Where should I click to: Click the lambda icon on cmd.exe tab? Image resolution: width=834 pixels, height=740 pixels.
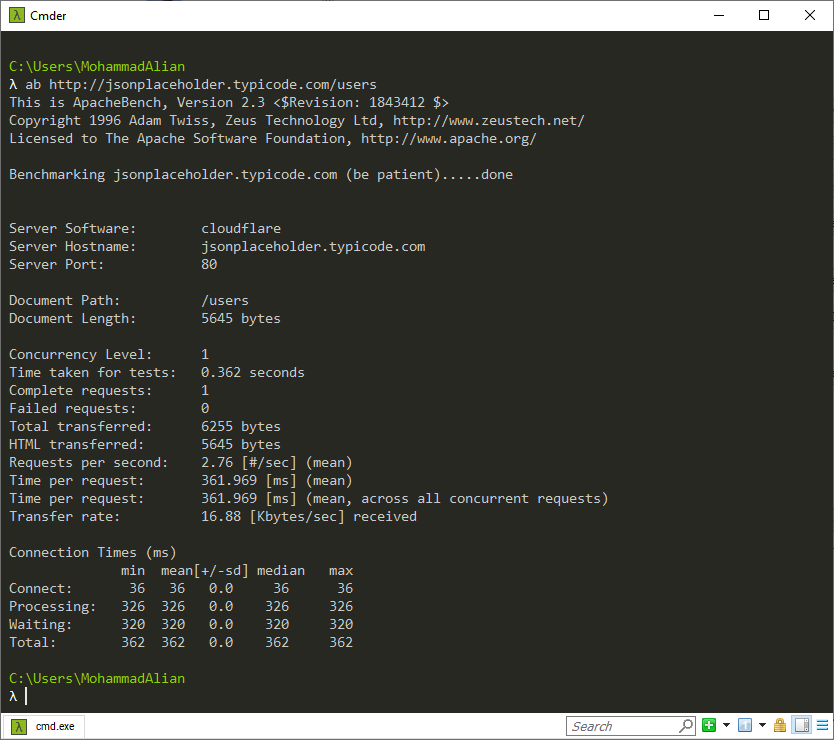pos(18,726)
